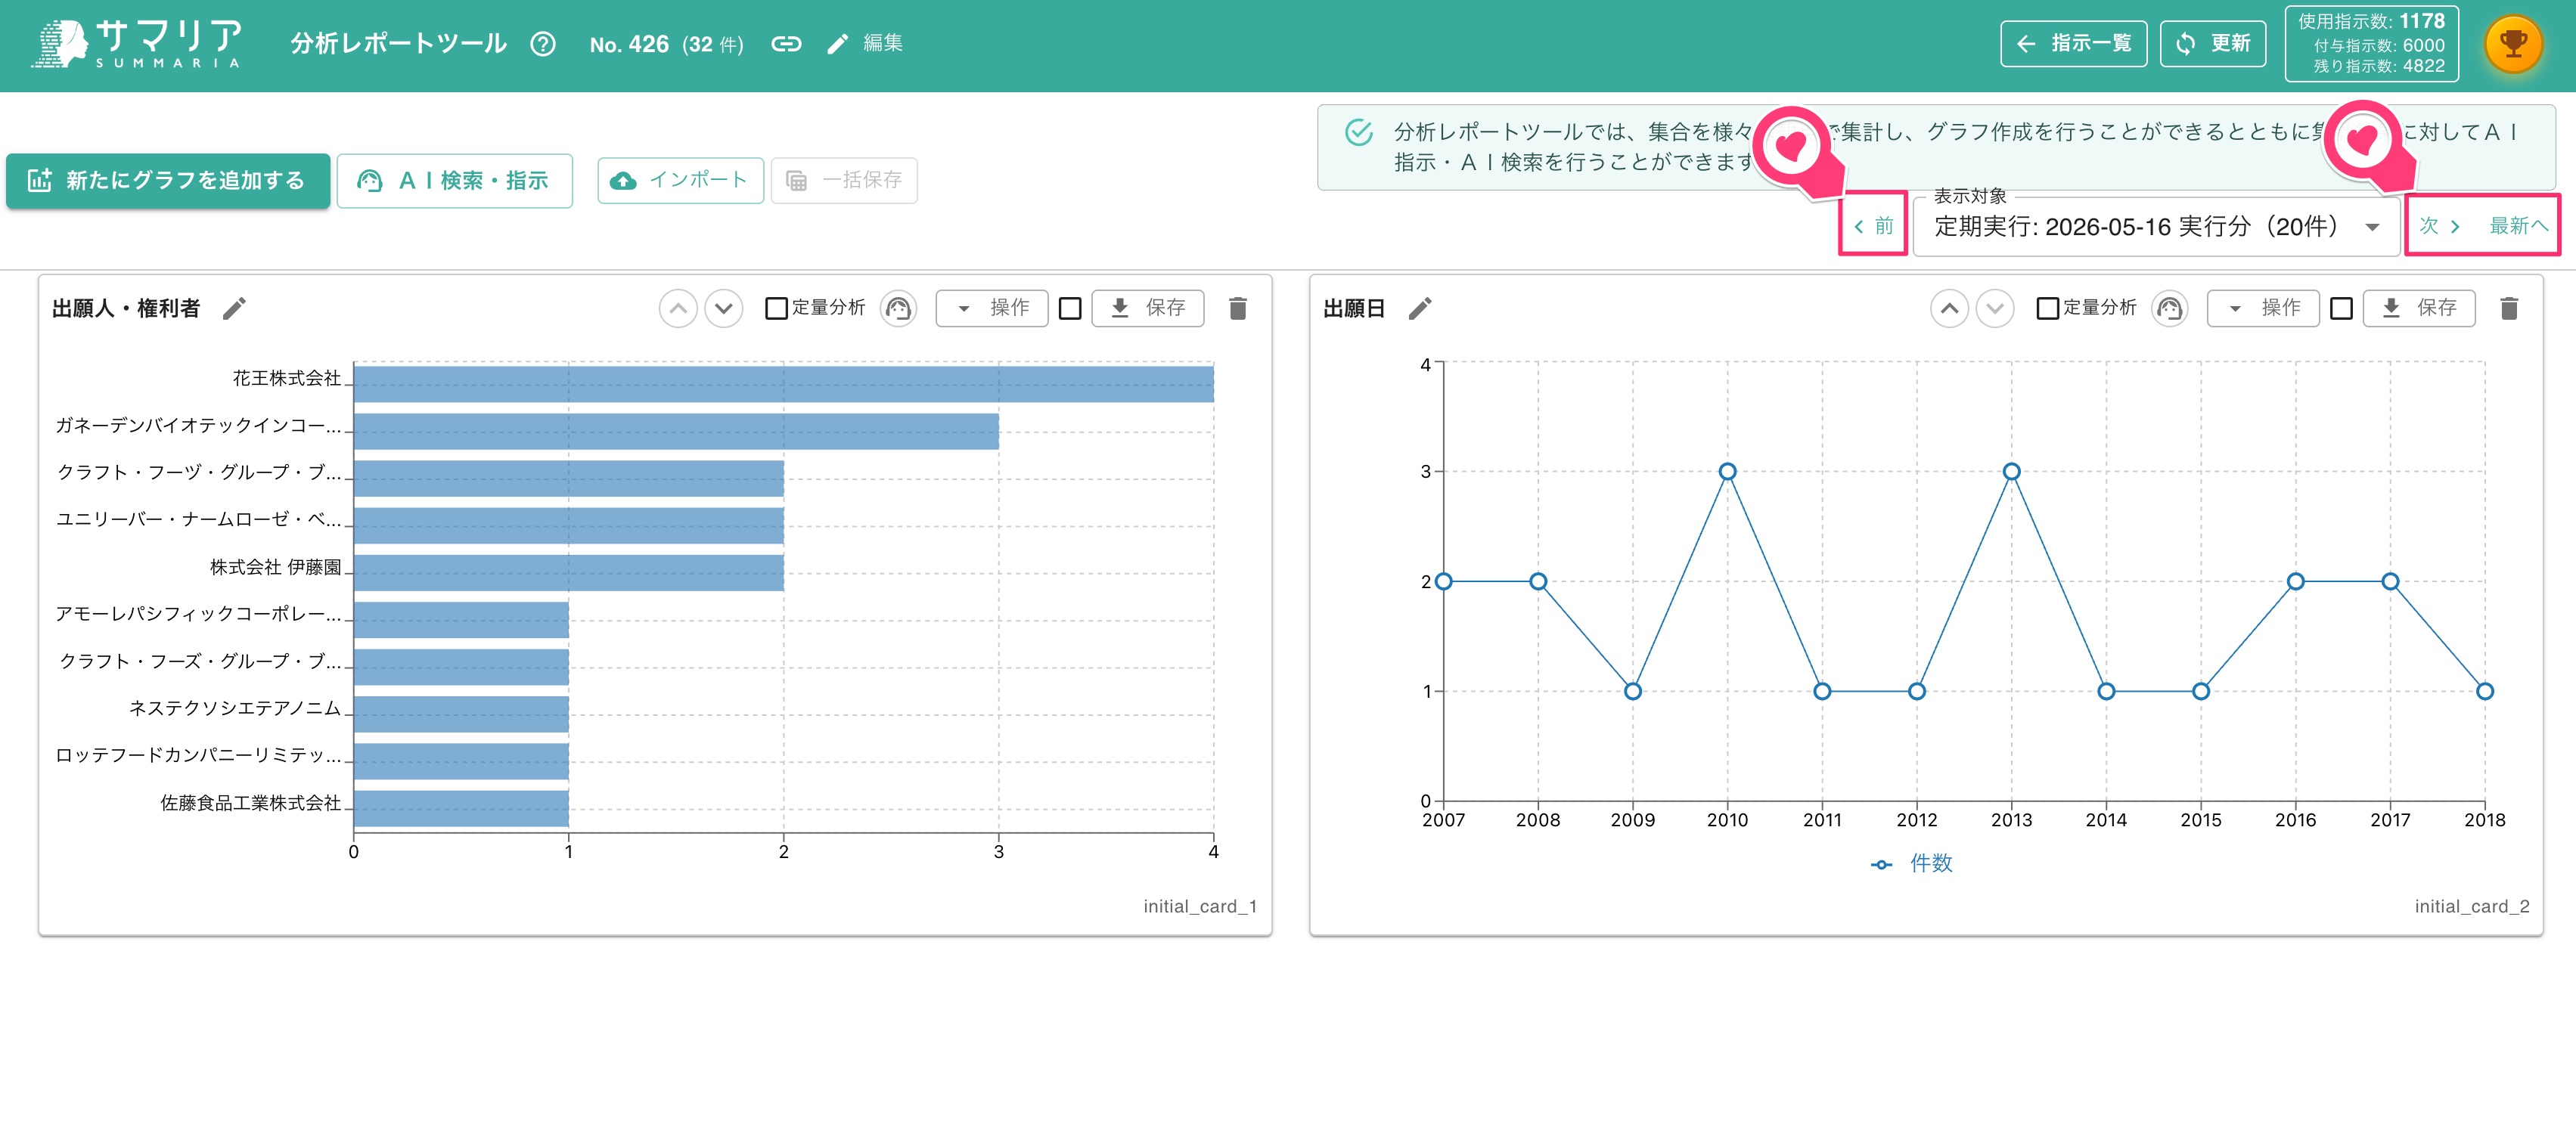Delete the 出願日 card

(x=2509, y=308)
